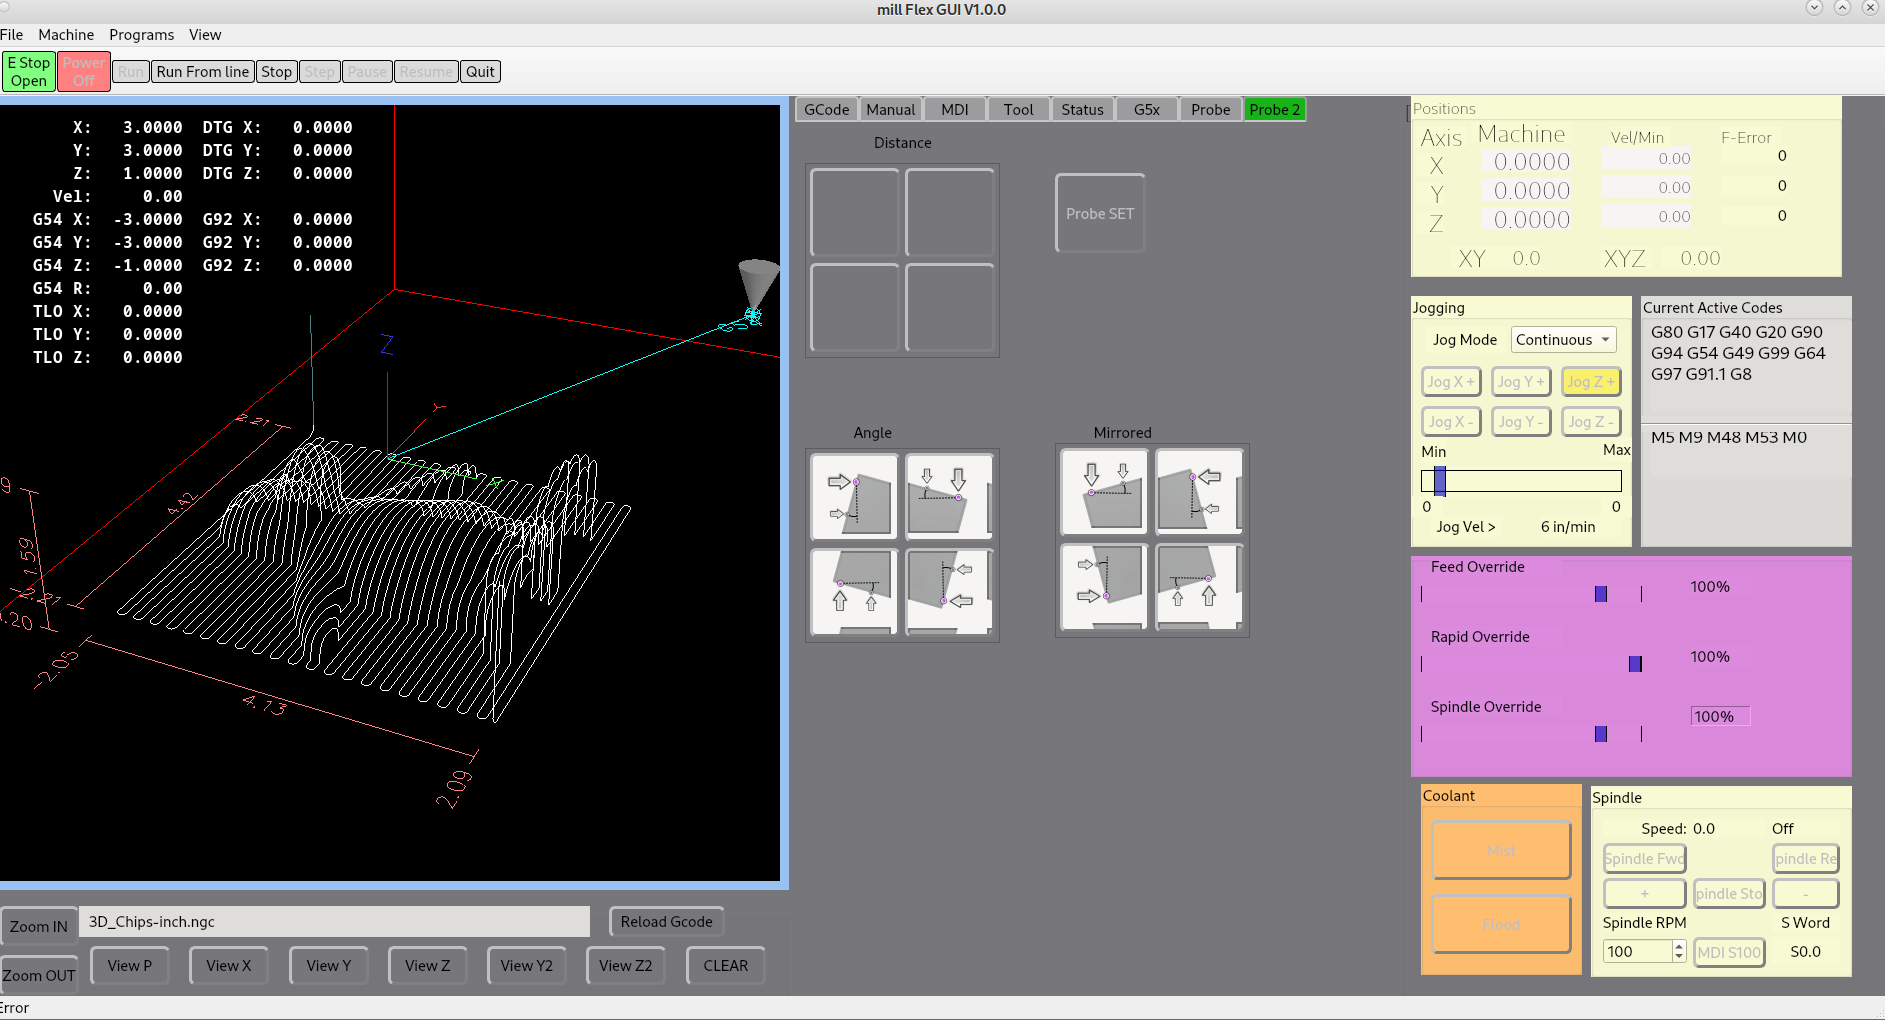Image resolution: width=1885 pixels, height=1020 pixels.
Task: Open the Machine menu
Action: click(66, 35)
